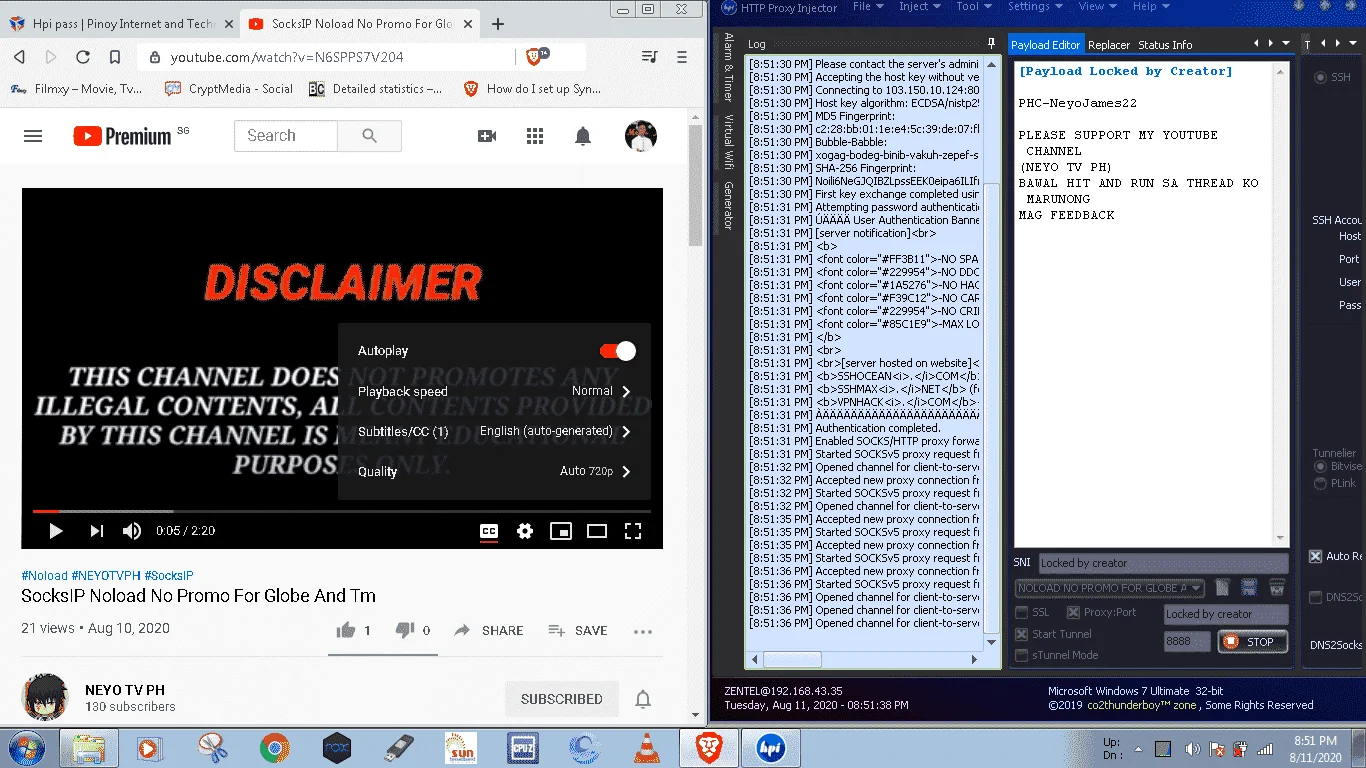Image resolution: width=1366 pixels, height=768 pixels.
Task: Toggle Autoplay switch off
Action: pyautogui.click(x=618, y=351)
